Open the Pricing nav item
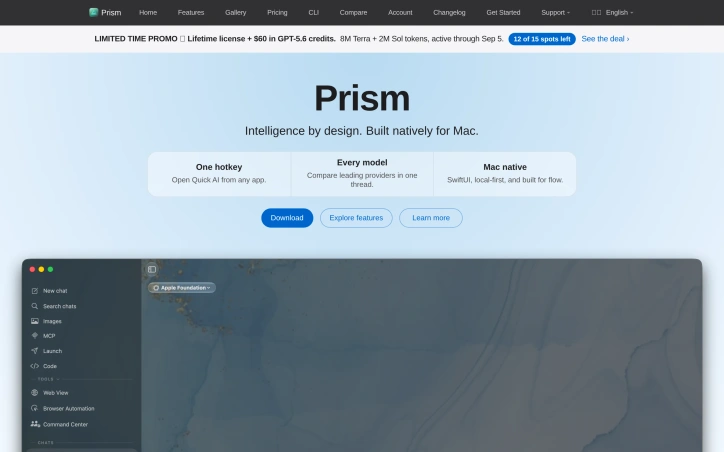Screen dimensions: 724x452 pos(277,12)
